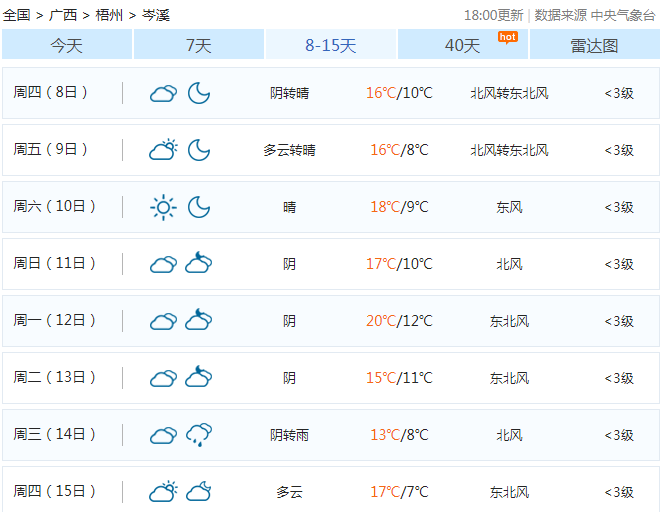Image resolution: width=665 pixels, height=512 pixels.
Task: Click the orange hot badge icon
Action: point(507,37)
